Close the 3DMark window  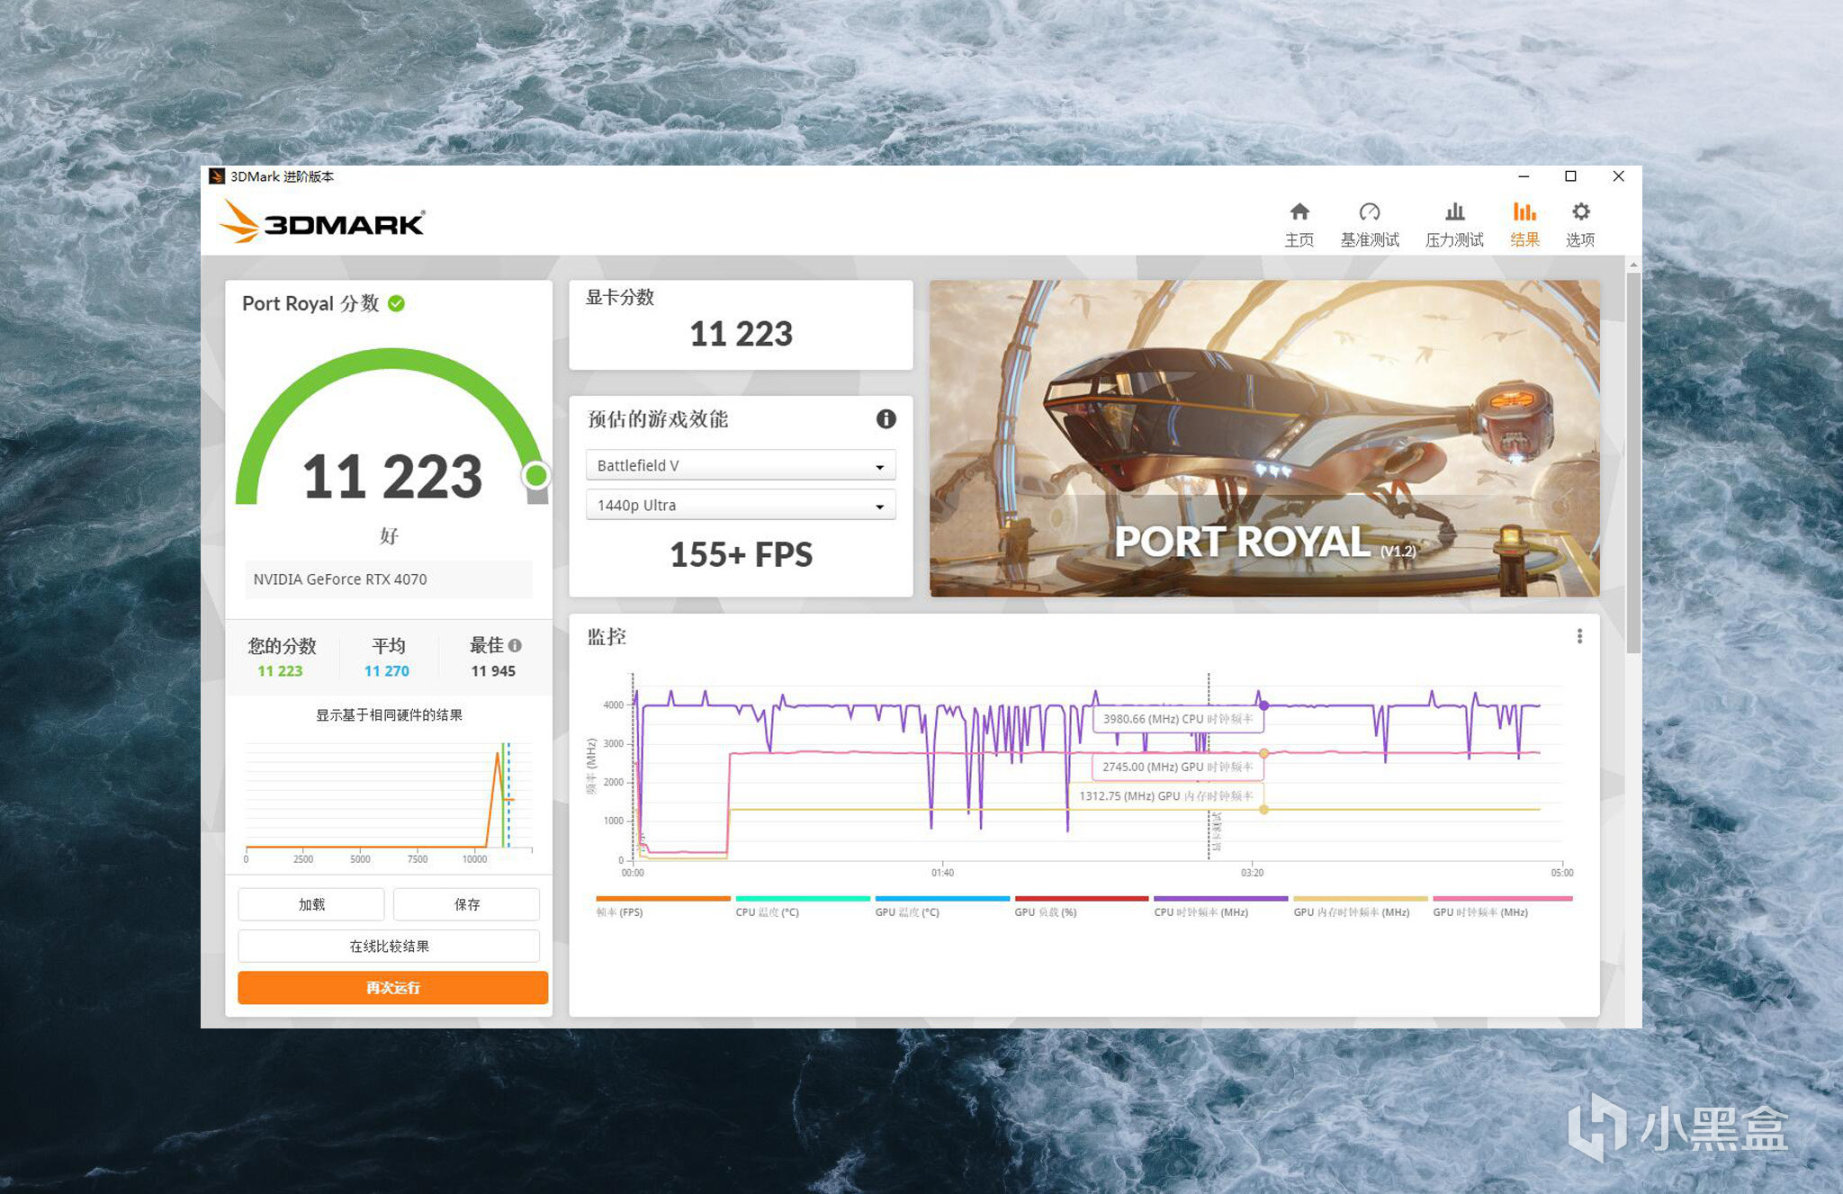1618,176
